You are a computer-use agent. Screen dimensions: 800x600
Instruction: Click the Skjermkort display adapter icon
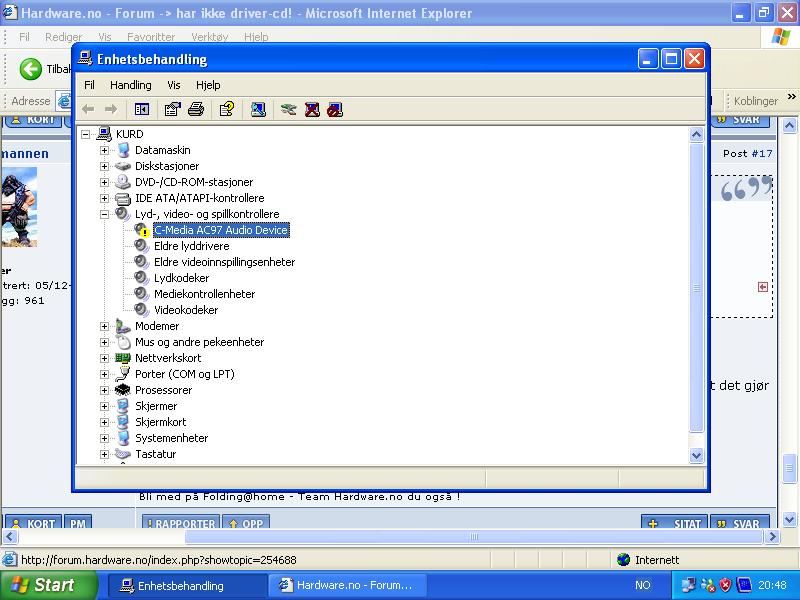coord(122,422)
